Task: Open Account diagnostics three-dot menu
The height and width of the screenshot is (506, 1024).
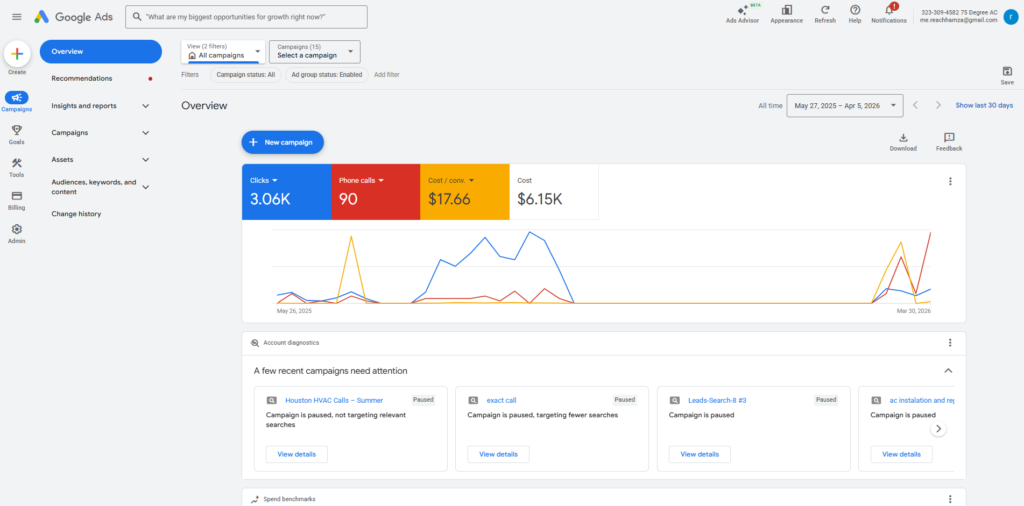Action: (x=950, y=342)
